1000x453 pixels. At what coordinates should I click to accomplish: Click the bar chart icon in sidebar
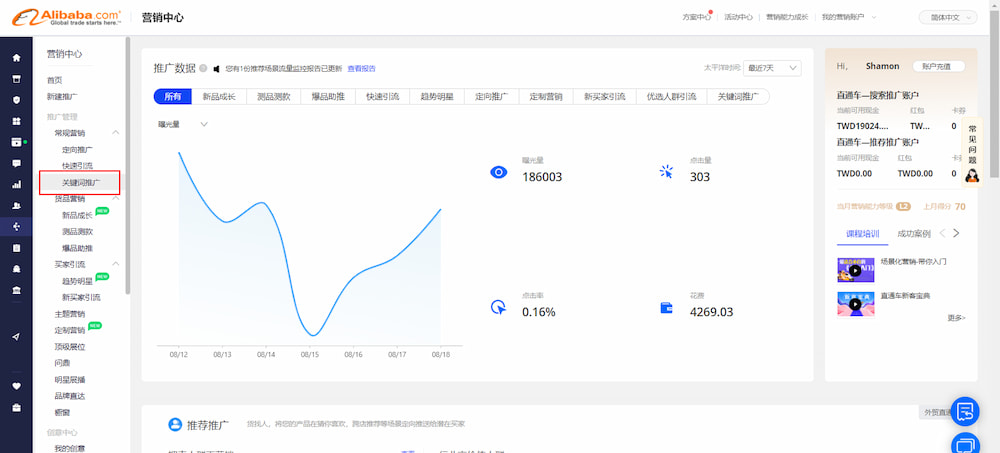pos(17,185)
